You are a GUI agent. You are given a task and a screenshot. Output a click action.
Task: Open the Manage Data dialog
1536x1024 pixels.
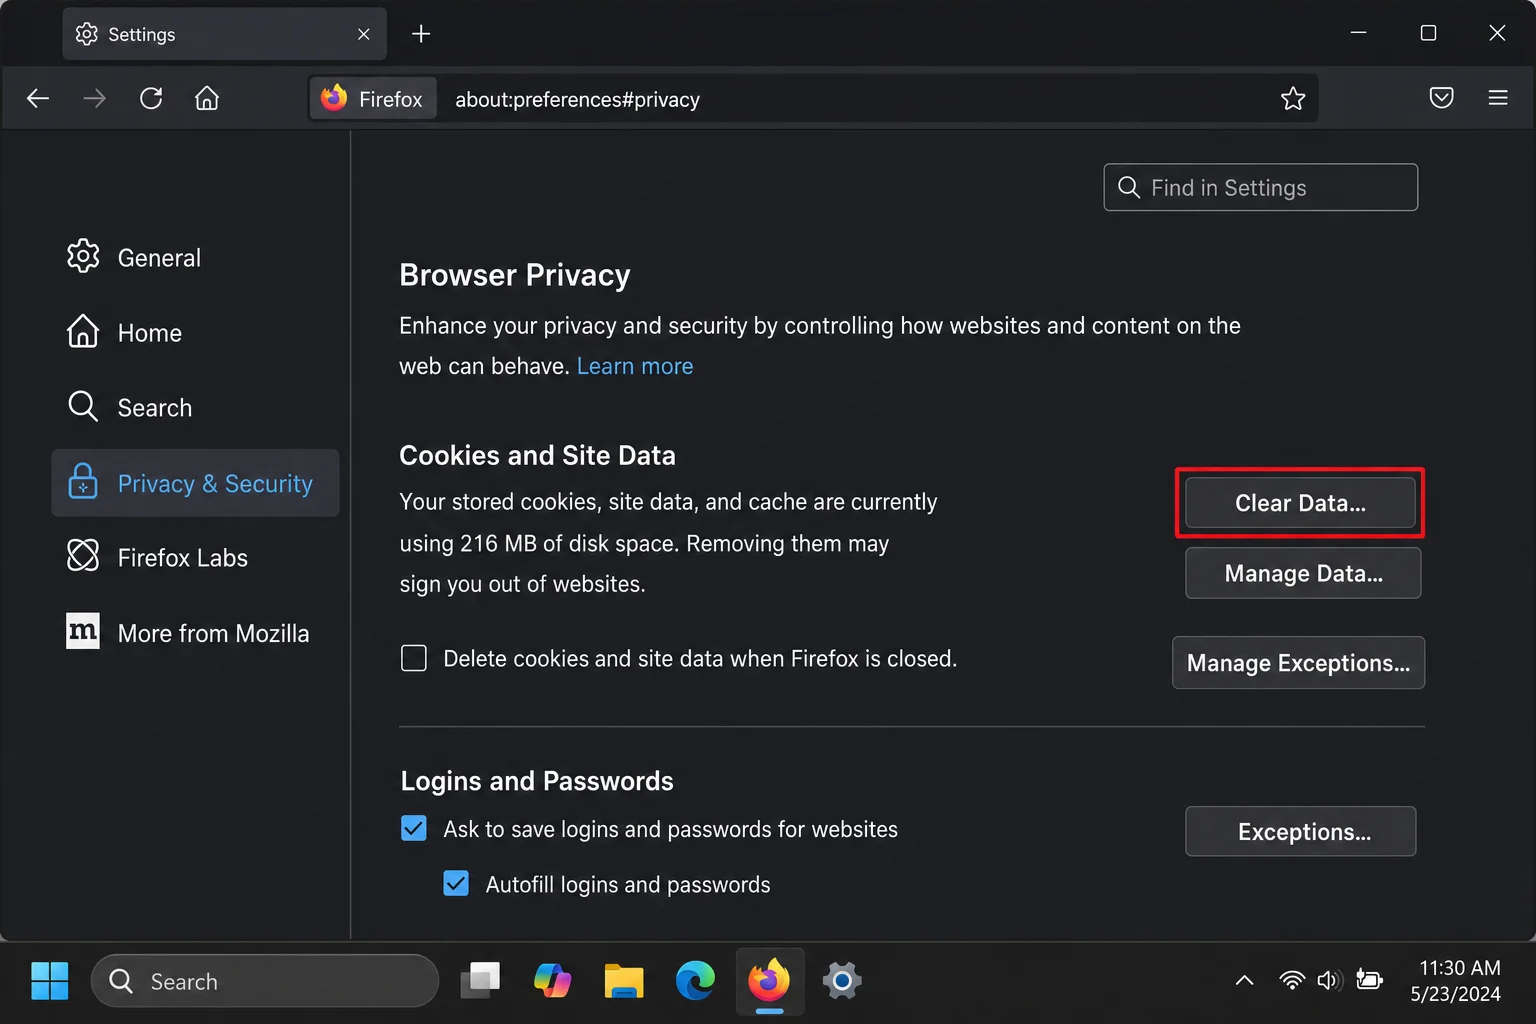(x=1303, y=573)
